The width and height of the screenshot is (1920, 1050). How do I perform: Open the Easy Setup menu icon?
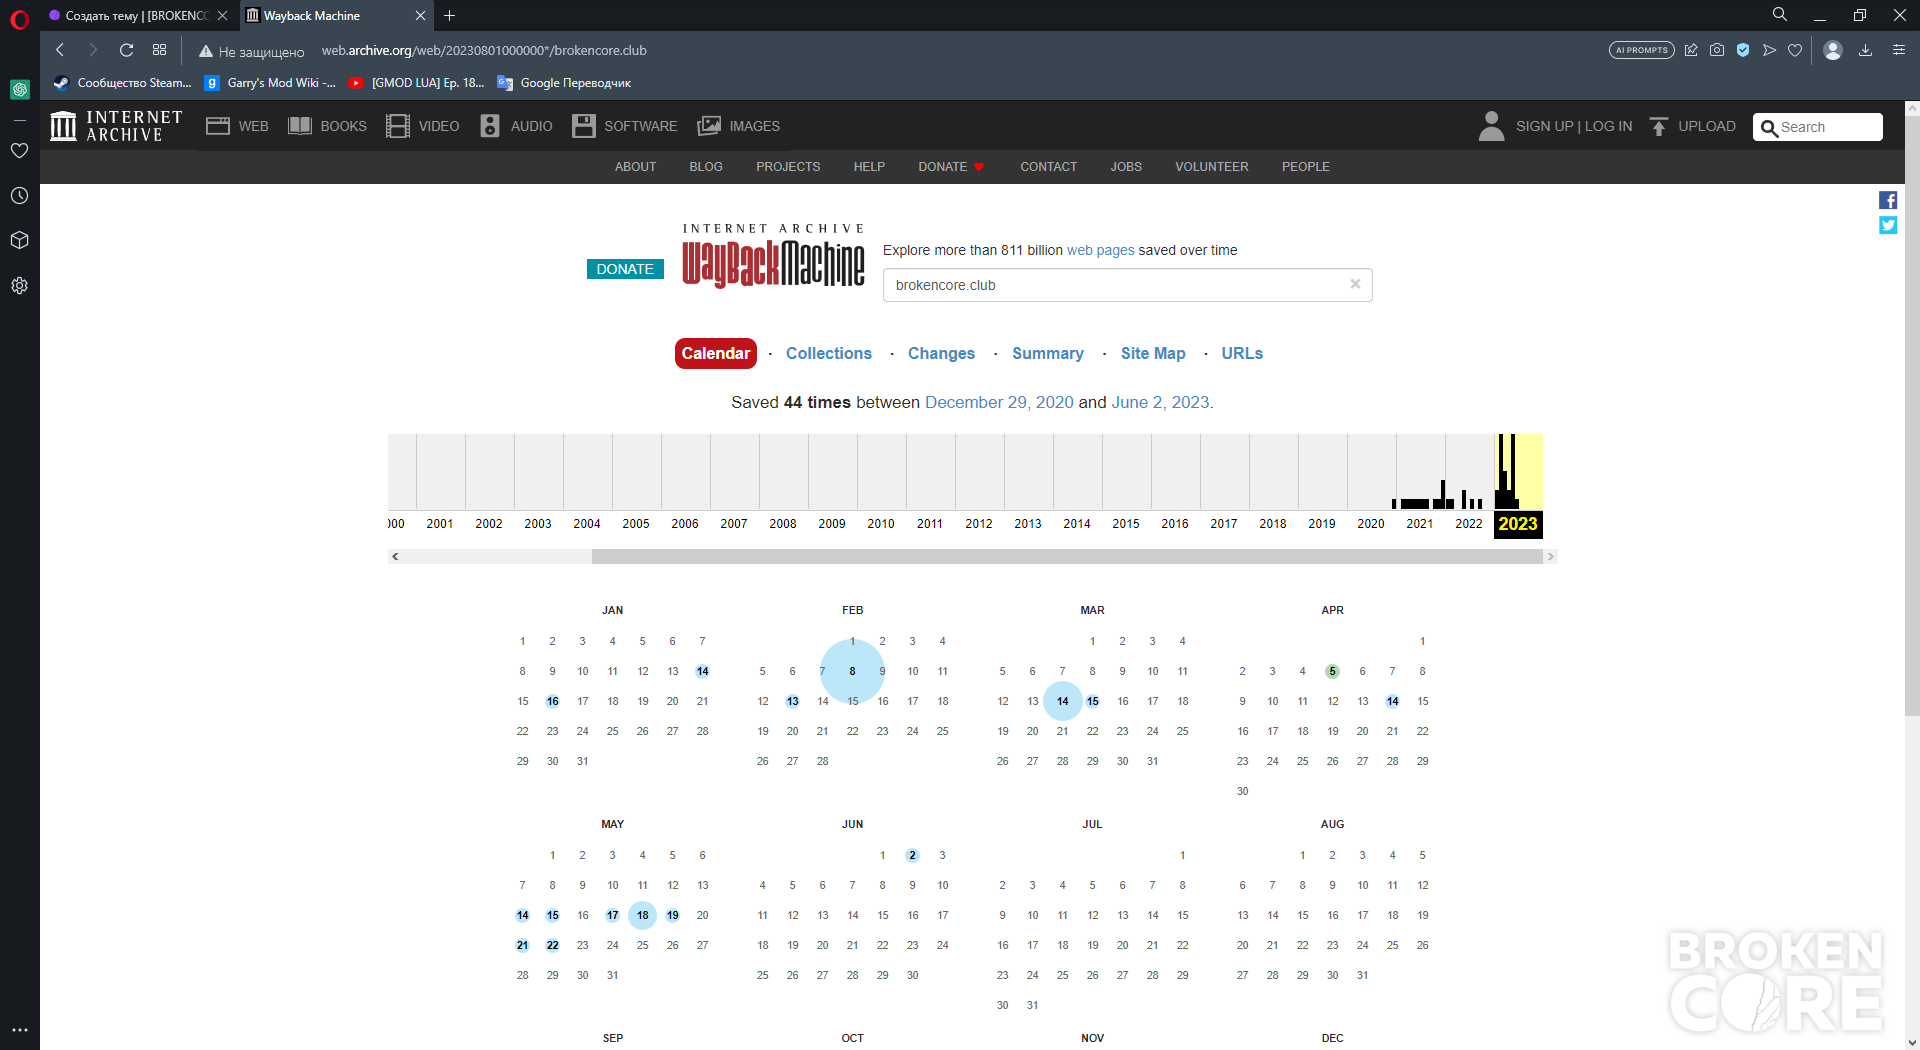pyautogui.click(x=1899, y=50)
